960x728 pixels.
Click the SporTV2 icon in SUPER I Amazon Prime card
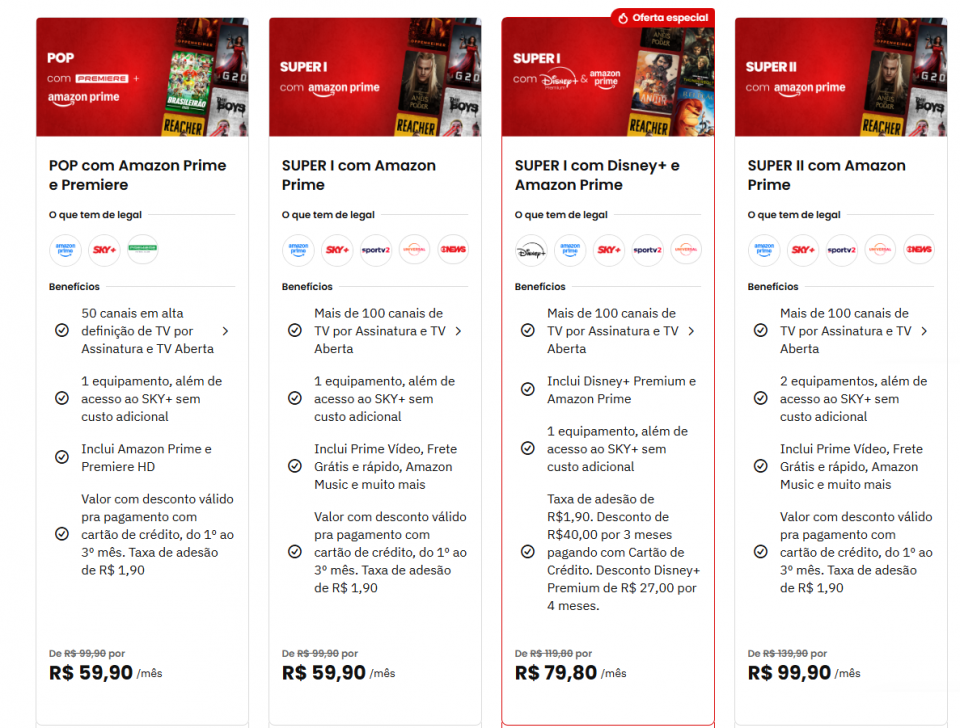pyautogui.click(x=375, y=250)
